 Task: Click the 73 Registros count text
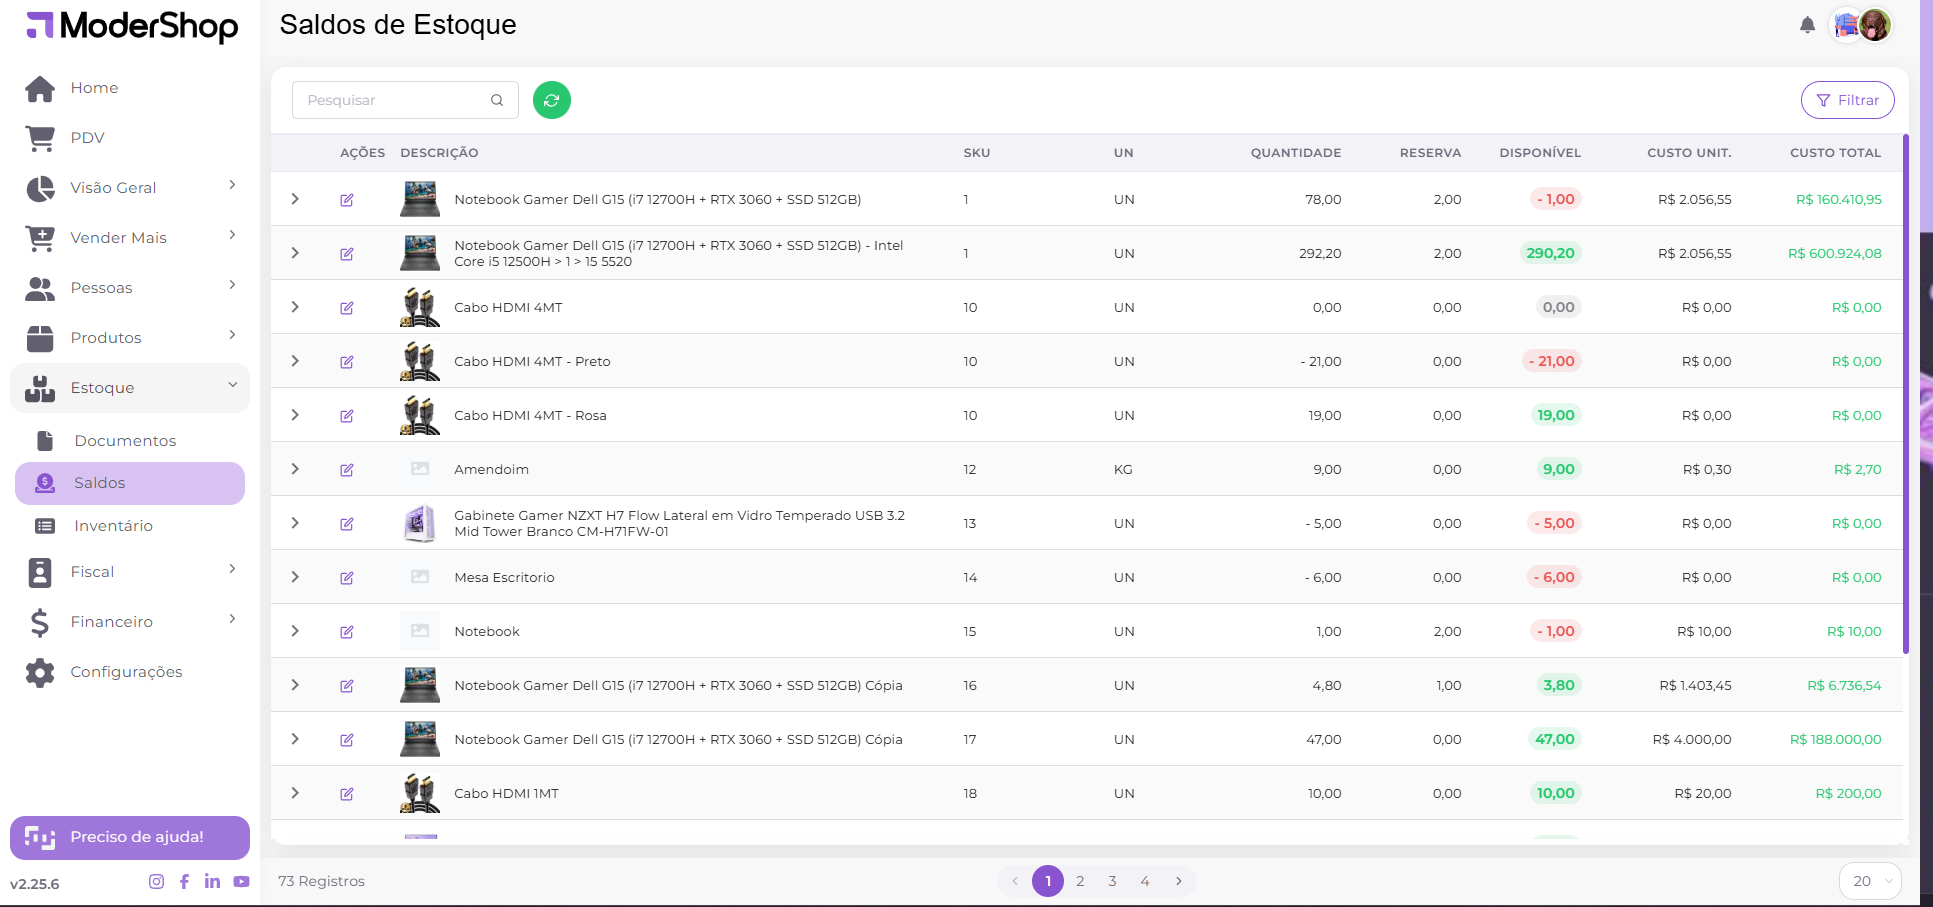pyautogui.click(x=321, y=881)
